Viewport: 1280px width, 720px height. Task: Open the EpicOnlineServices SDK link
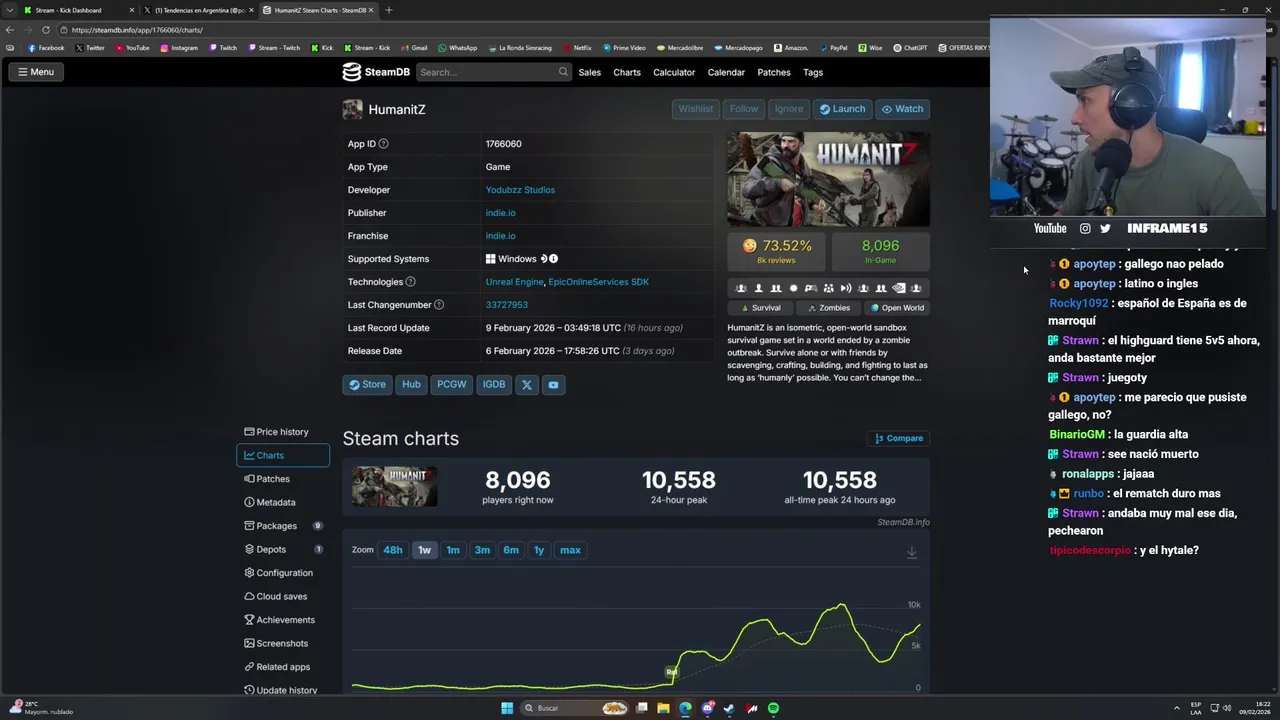598,282
